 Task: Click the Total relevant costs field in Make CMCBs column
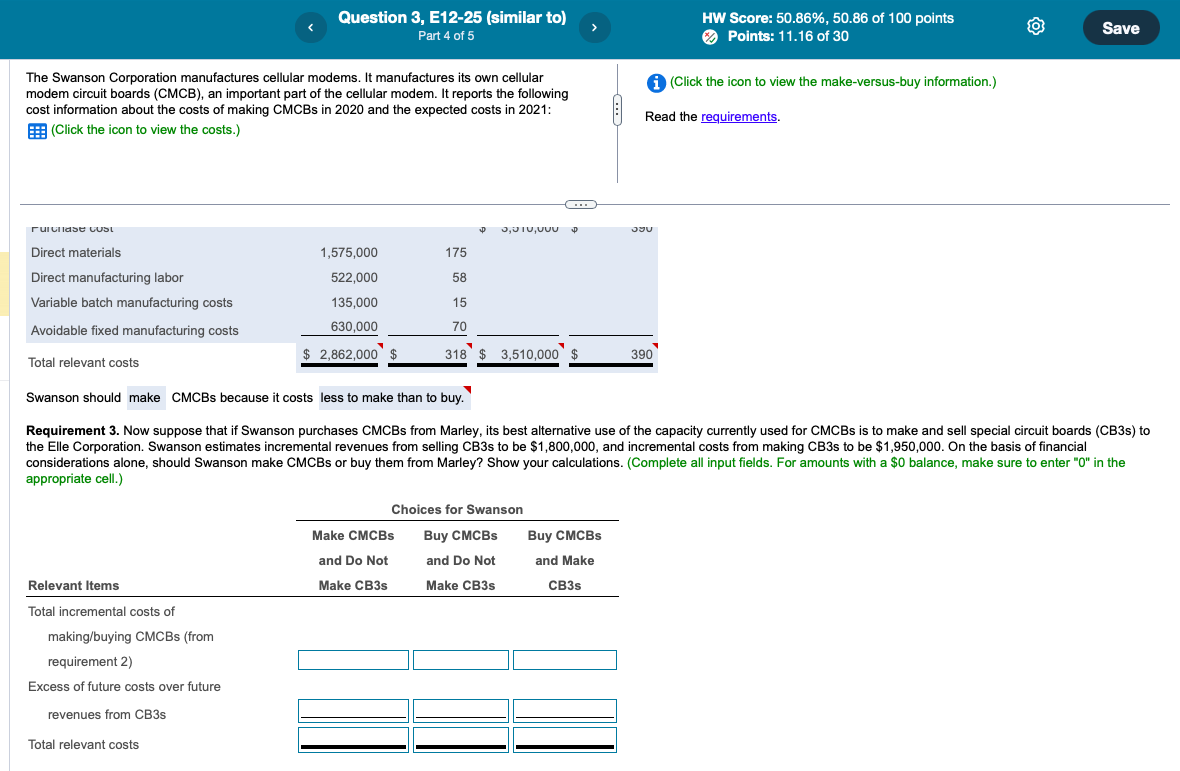[353, 738]
